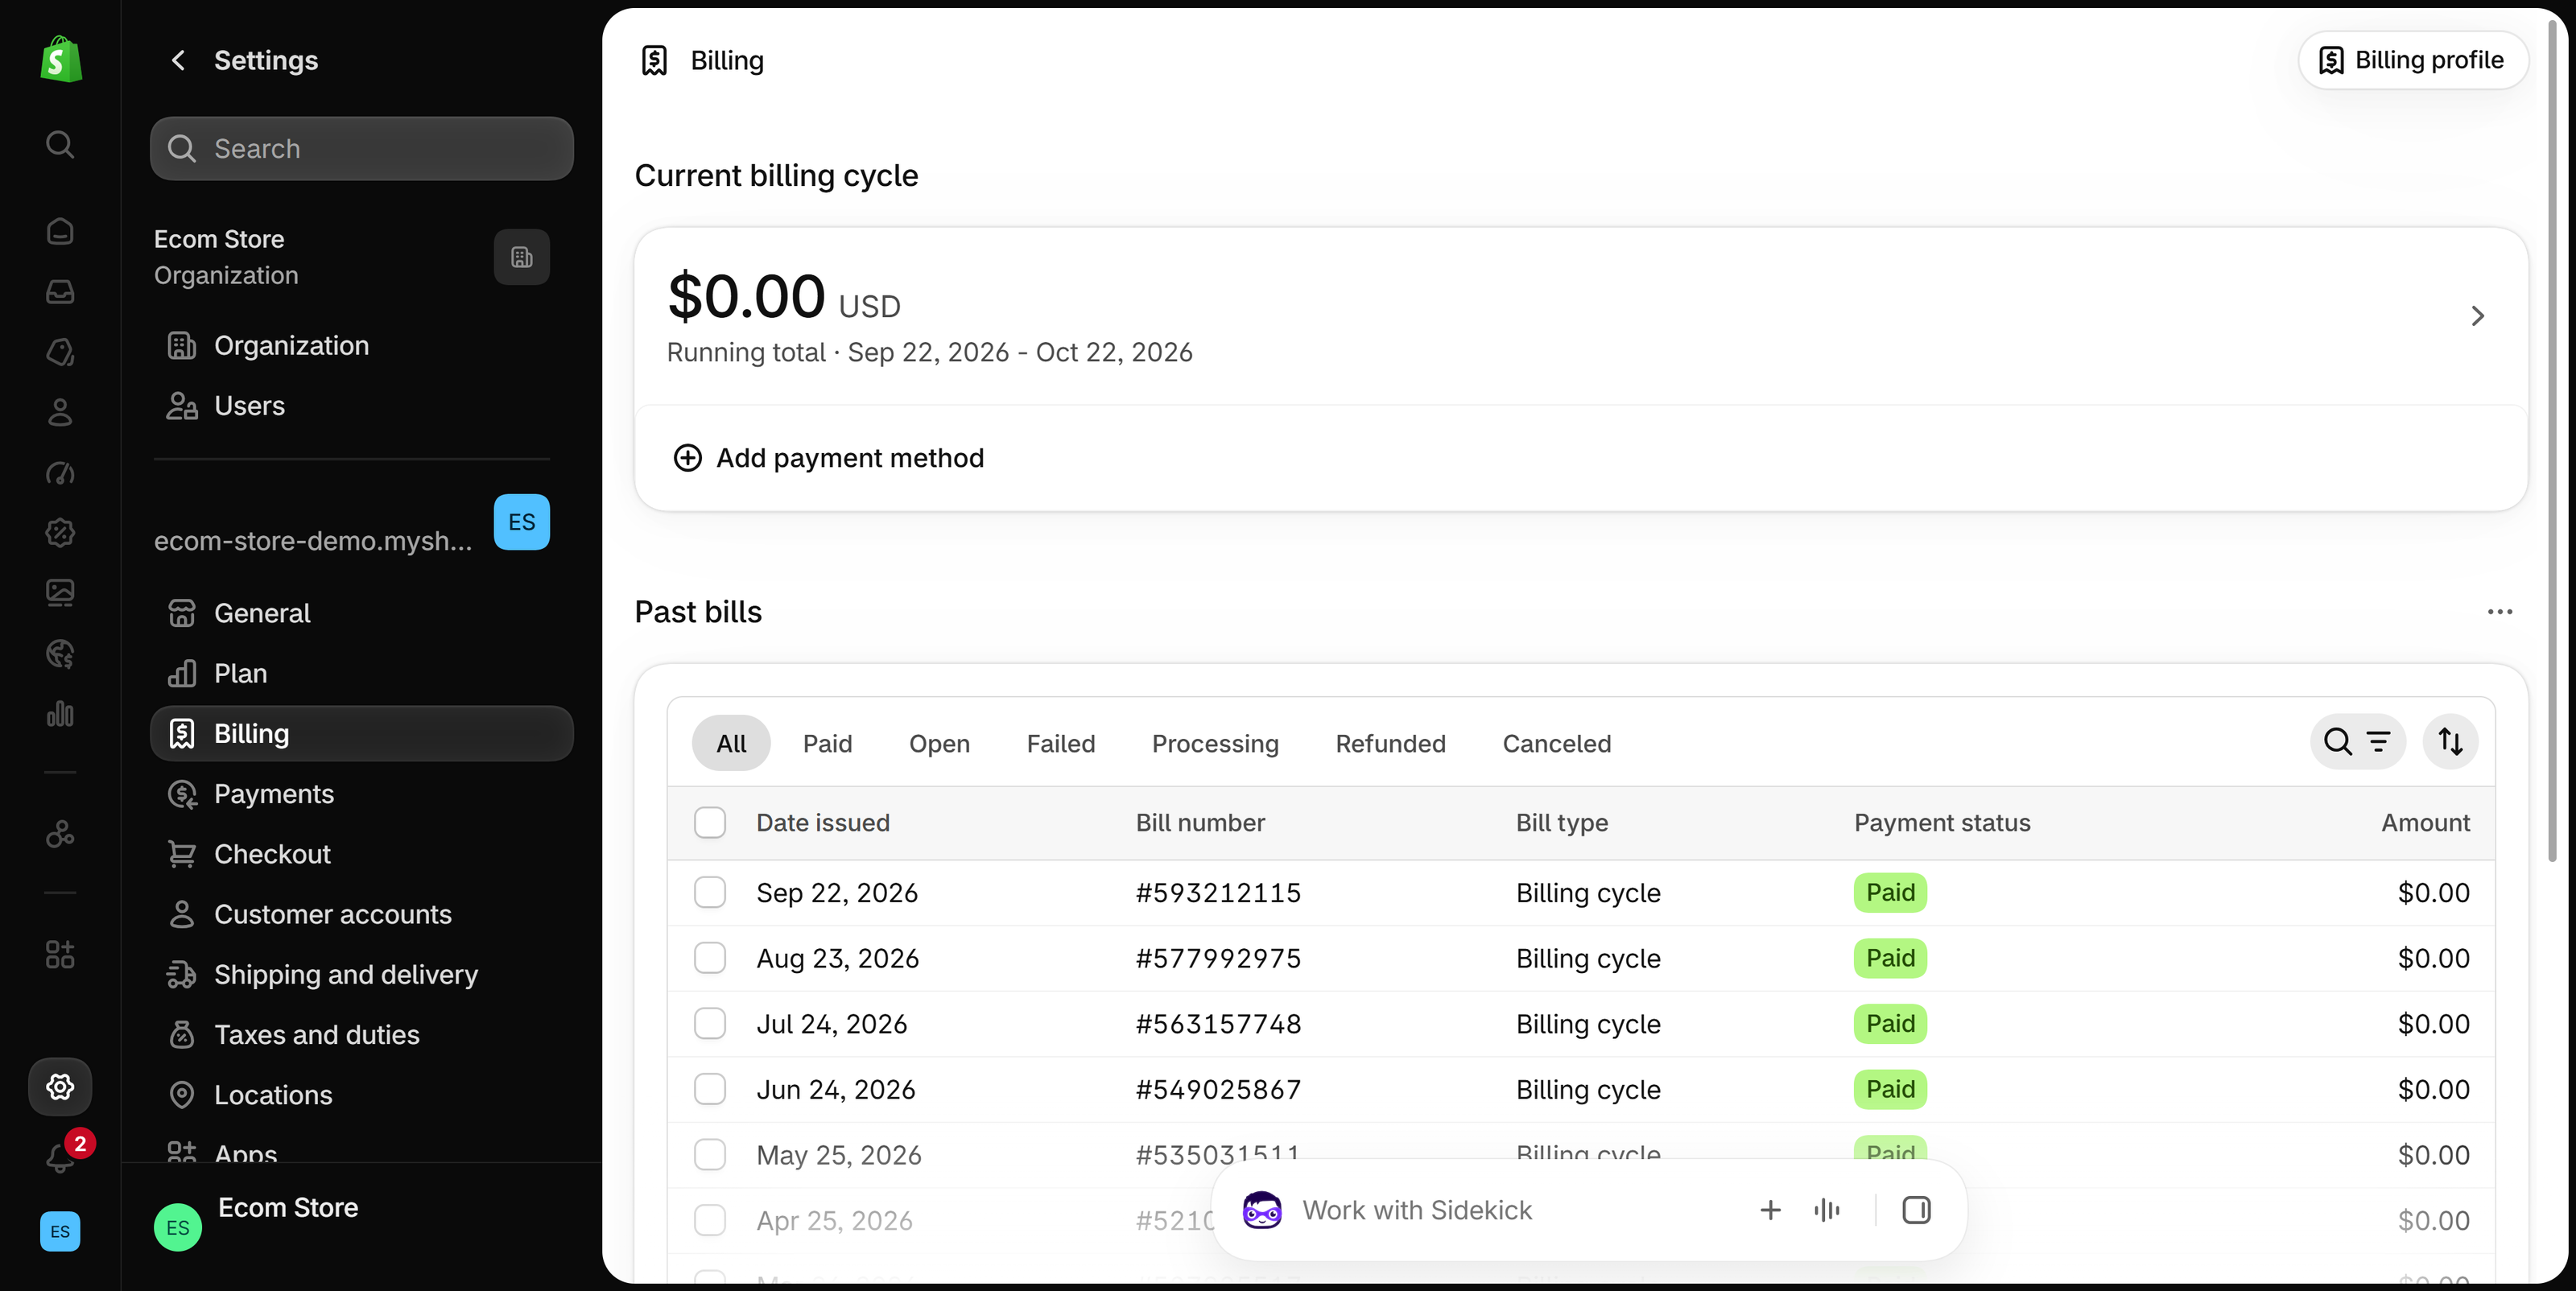Open the Products tag icon in rail
Screen dimensions: 2576x1291
pos(60,352)
